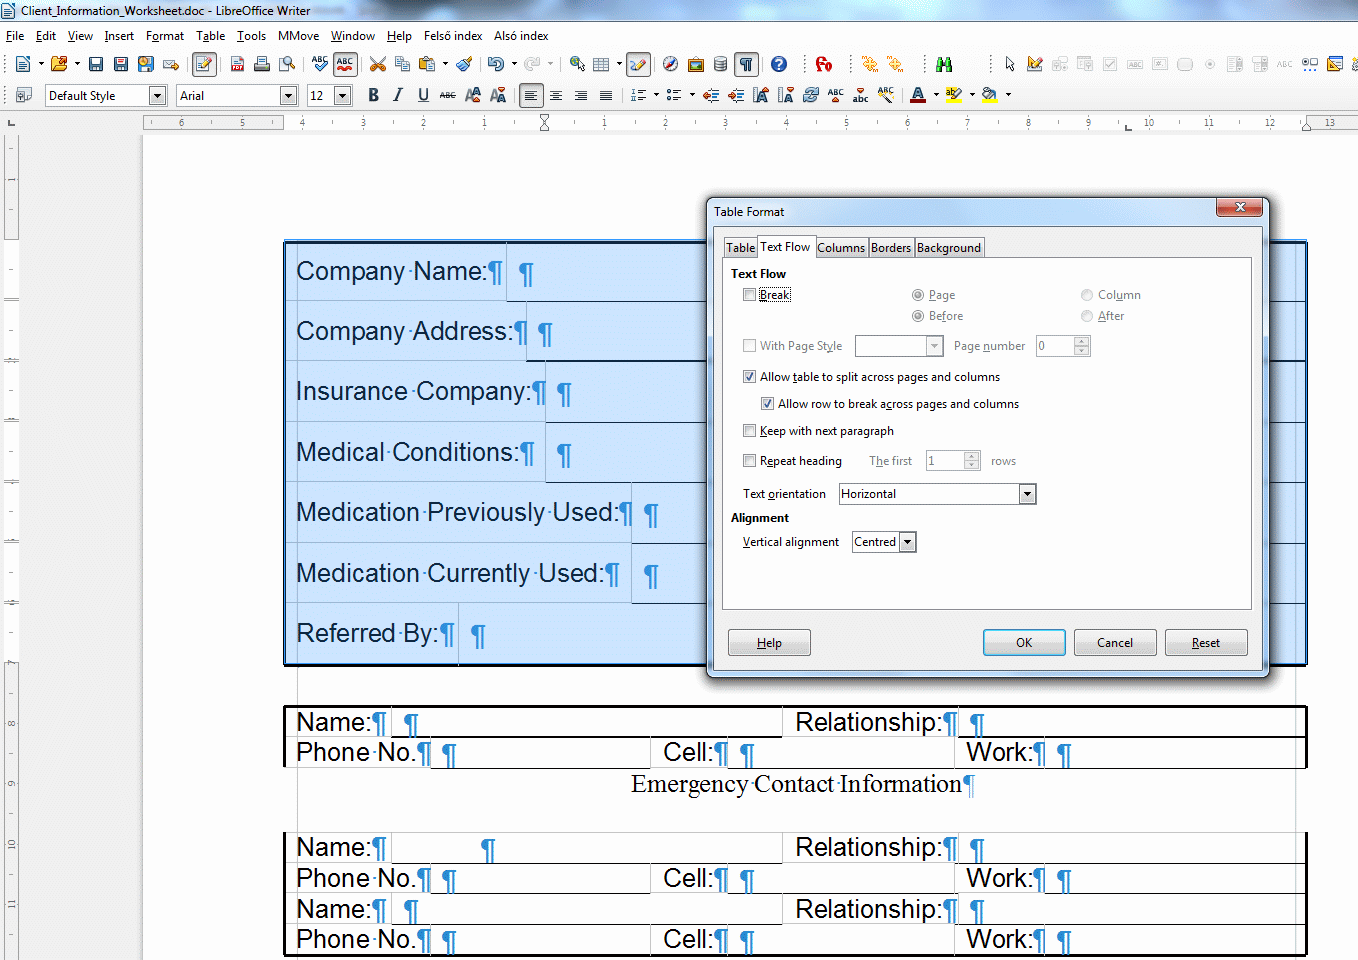Open the font size dropdown
Viewport: 1358px width, 960px height.
342,96
